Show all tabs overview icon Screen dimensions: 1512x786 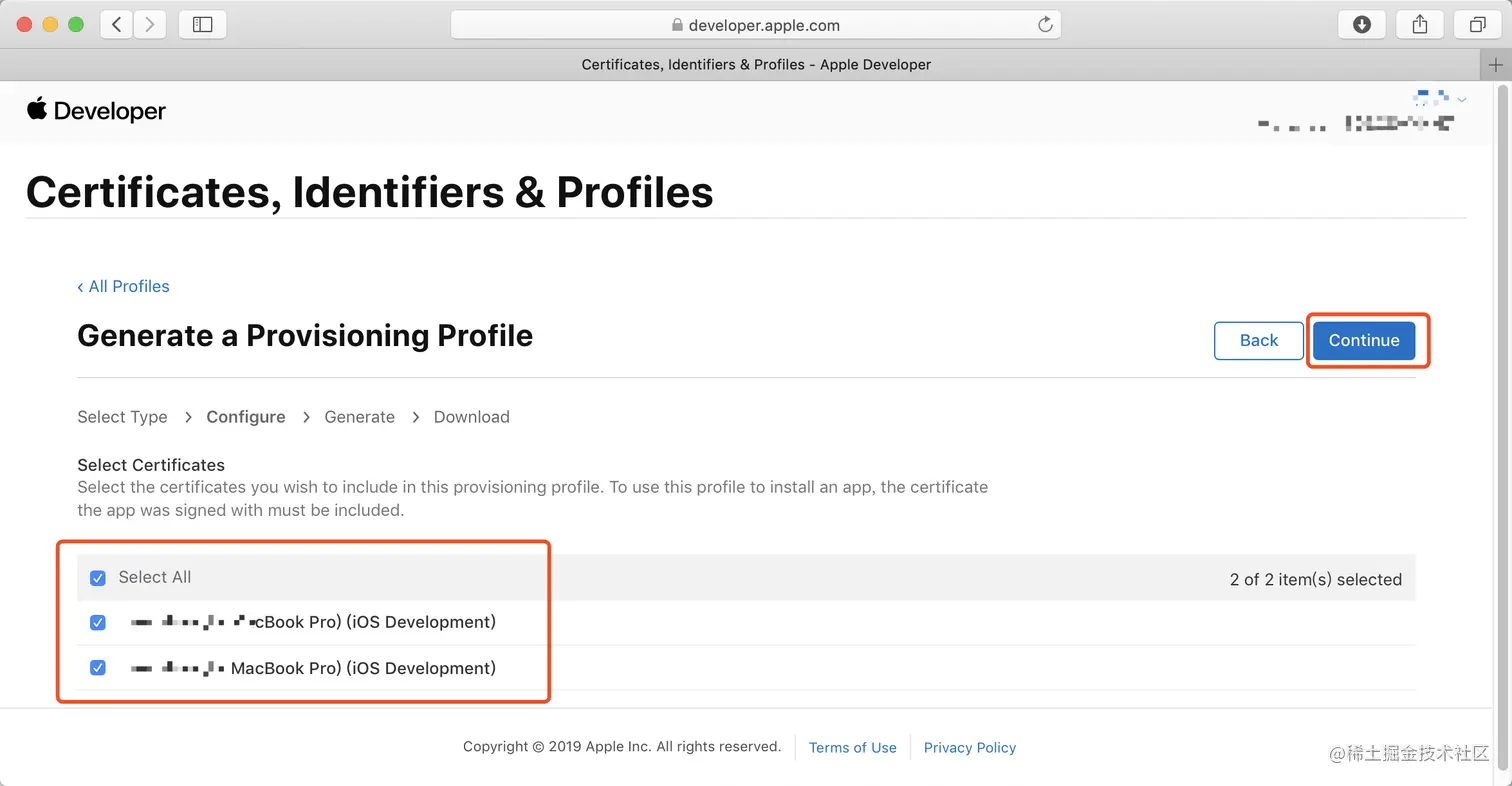1477,25
